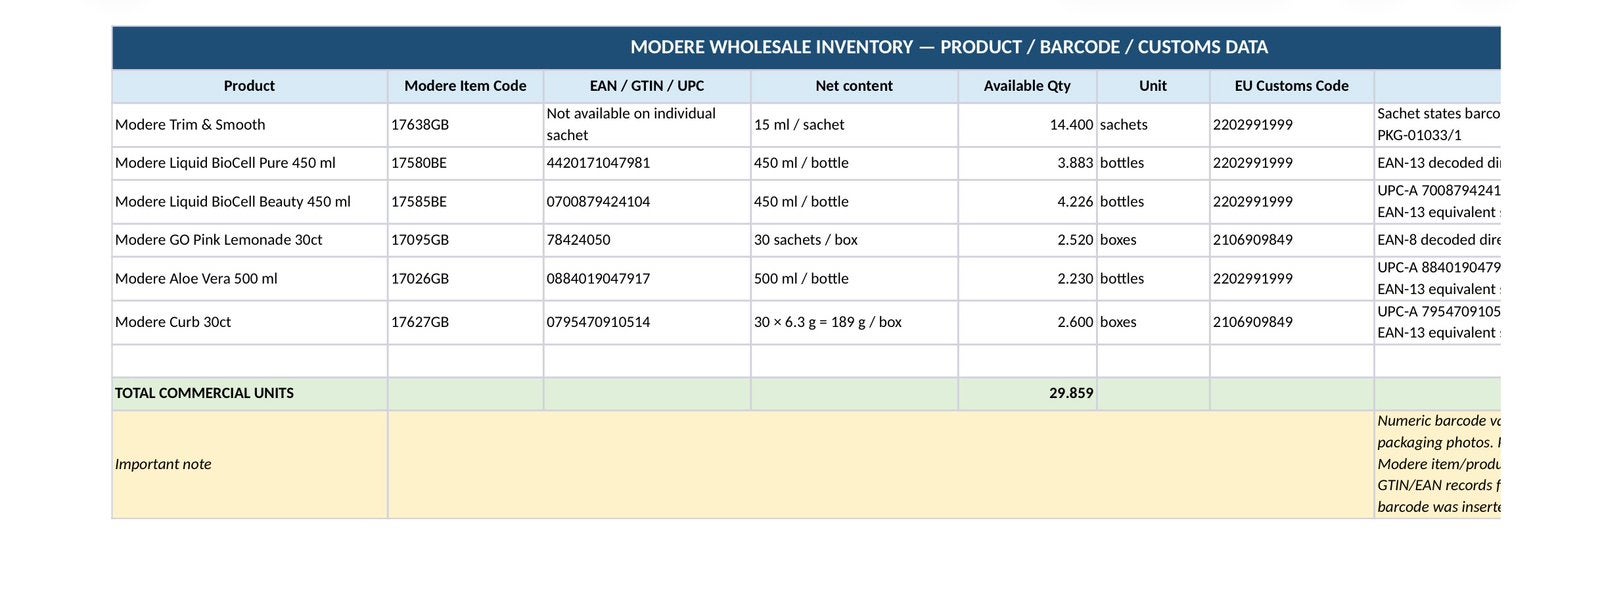Click the 'Unit' column header
Image resolution: width=1600 pixels, height=600 pixels.
click(1153, 86)
